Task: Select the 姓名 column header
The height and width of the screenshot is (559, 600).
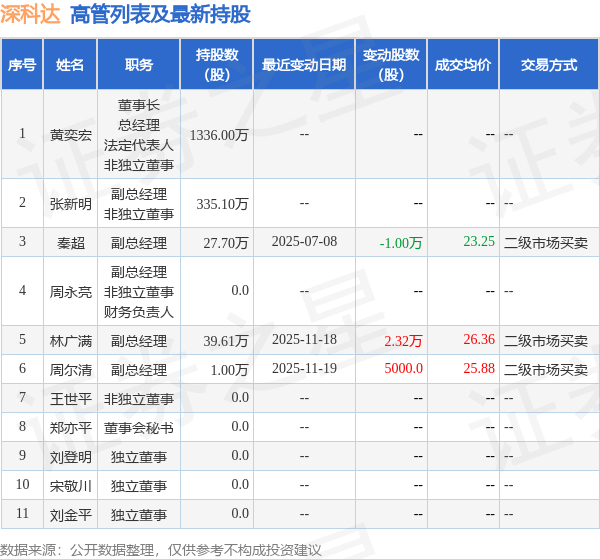Action: (x=70, y=65)
